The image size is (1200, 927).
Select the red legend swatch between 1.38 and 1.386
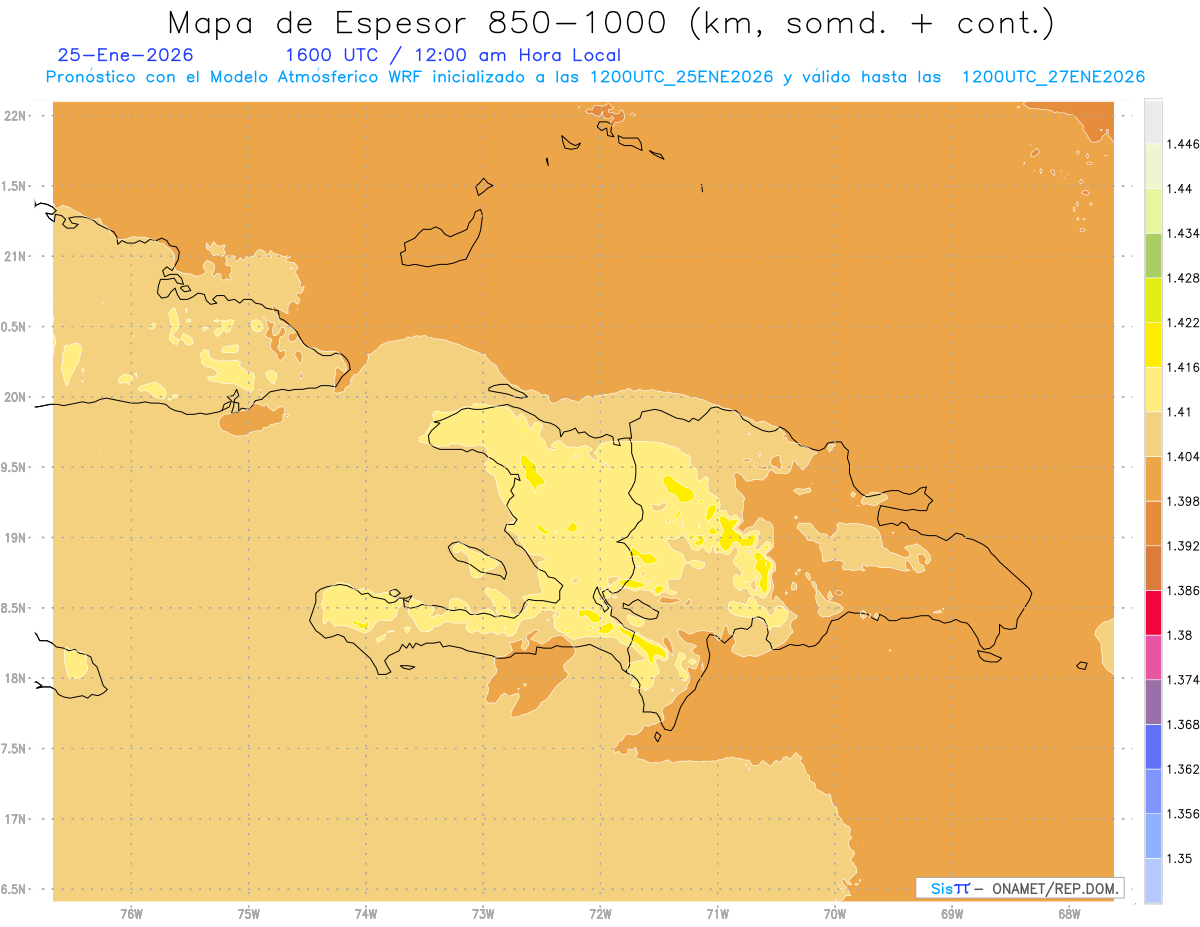point(1153,613)
